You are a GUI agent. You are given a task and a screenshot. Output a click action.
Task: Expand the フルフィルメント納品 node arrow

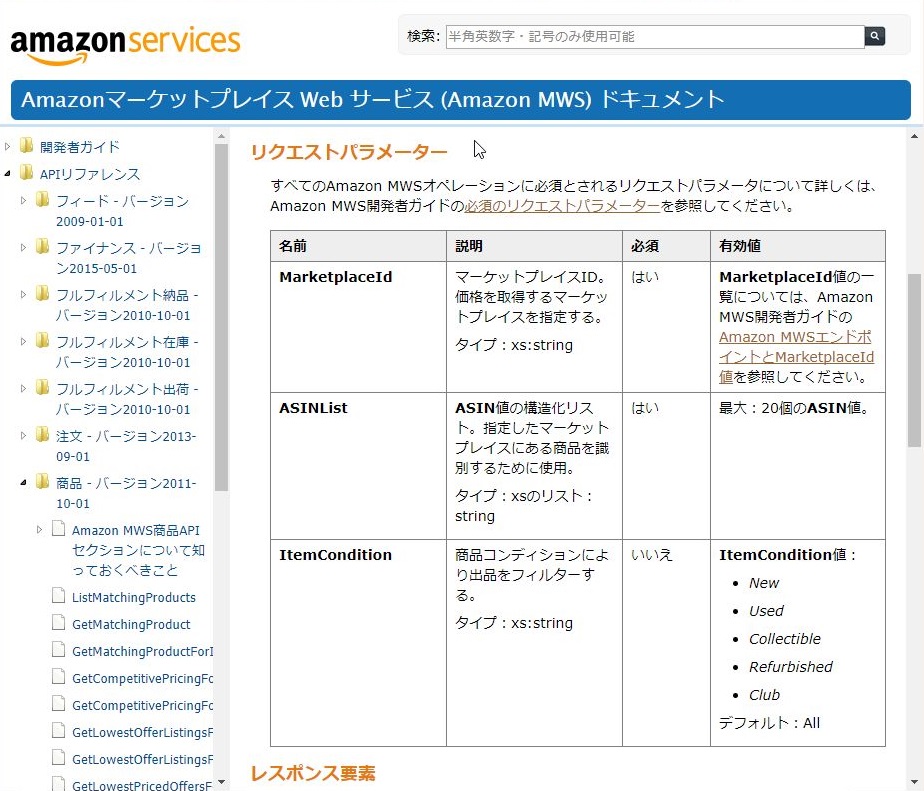[x=23, y=294]
